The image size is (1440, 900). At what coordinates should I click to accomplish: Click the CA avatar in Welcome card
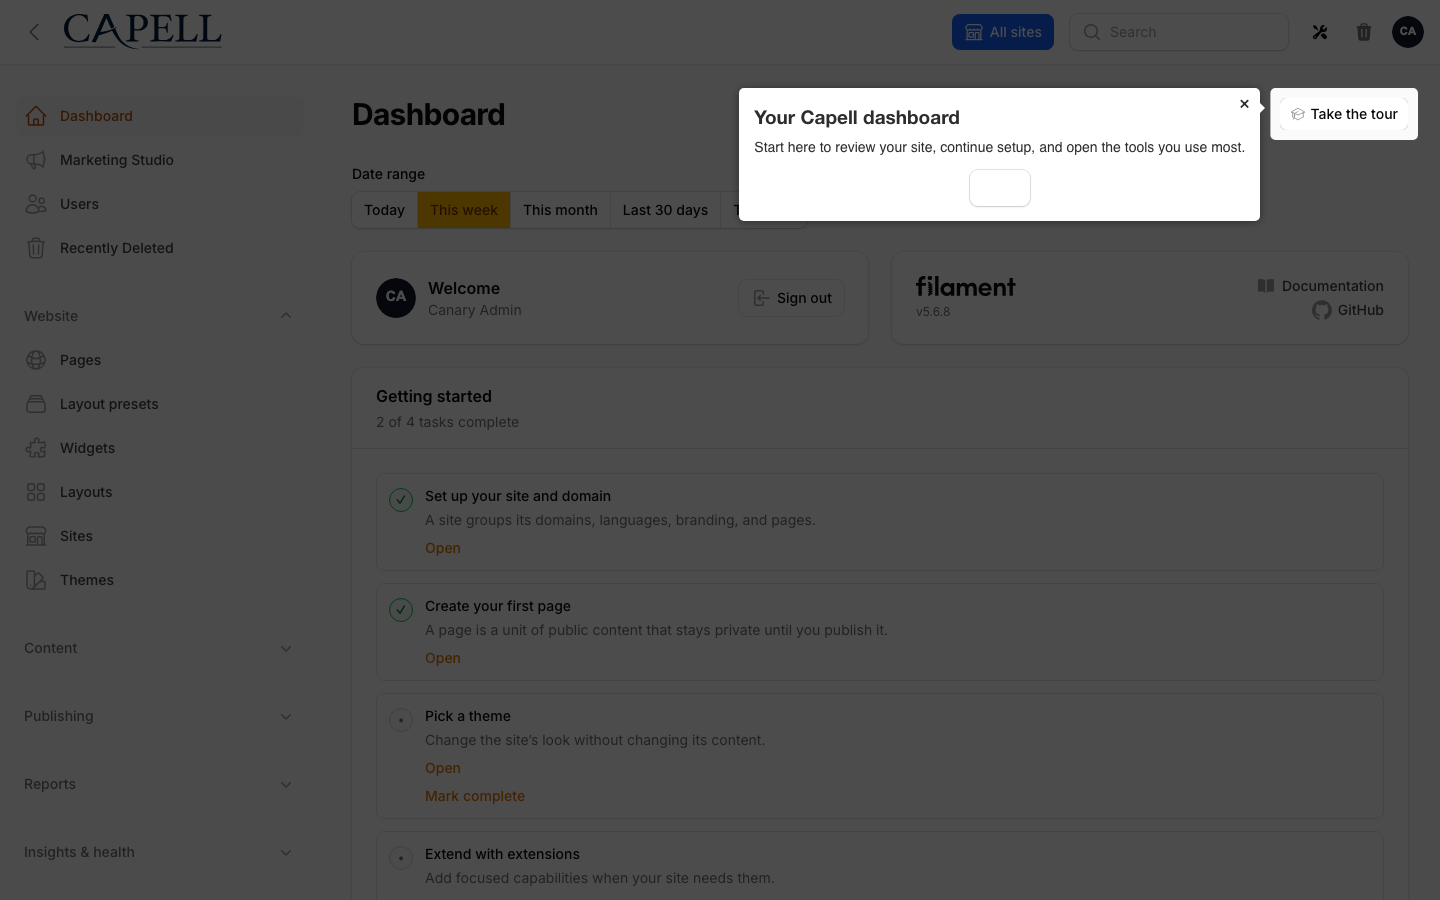tap(396, 298)
